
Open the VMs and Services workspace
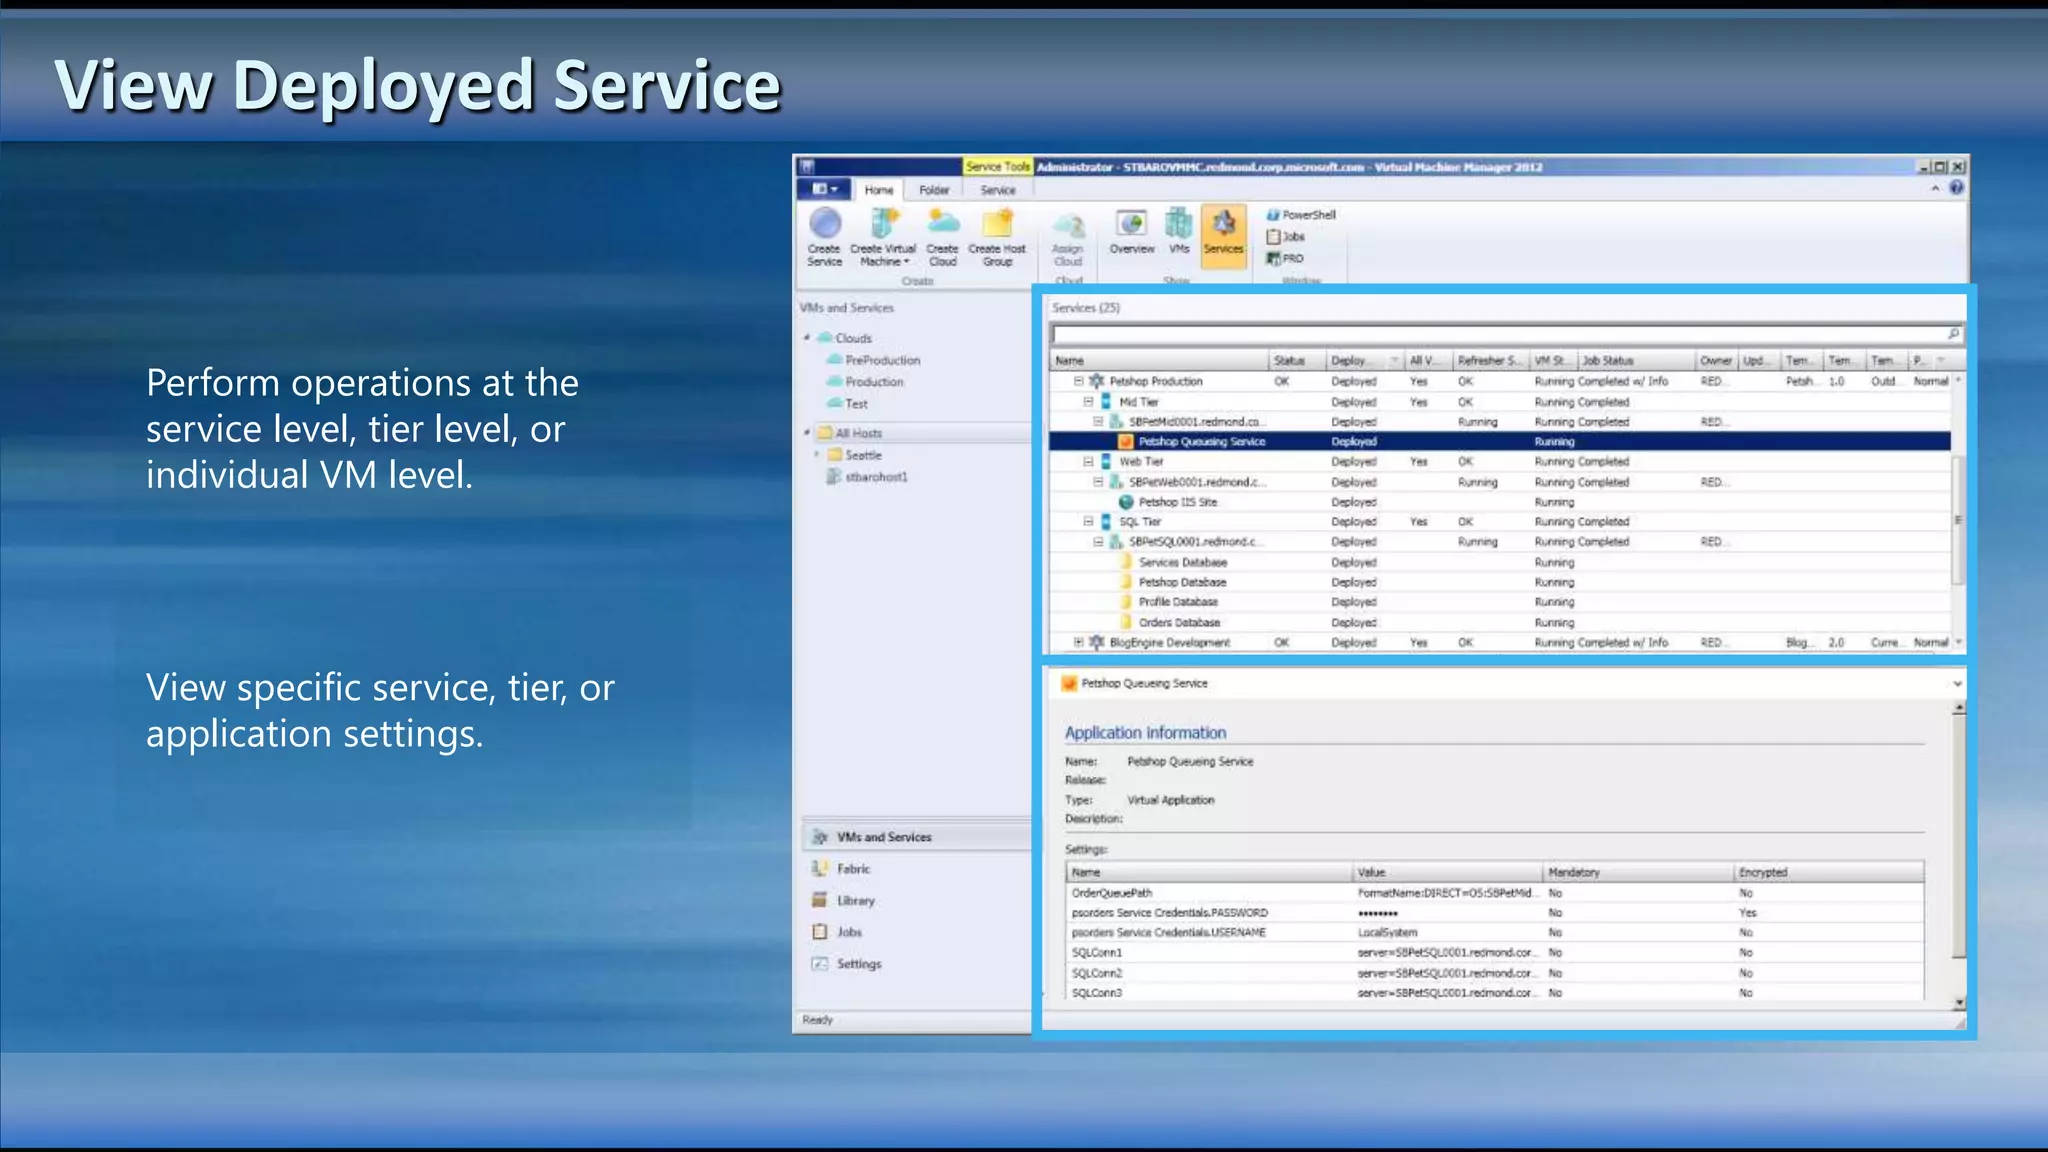pyautogui.click(x=916, y=837)
